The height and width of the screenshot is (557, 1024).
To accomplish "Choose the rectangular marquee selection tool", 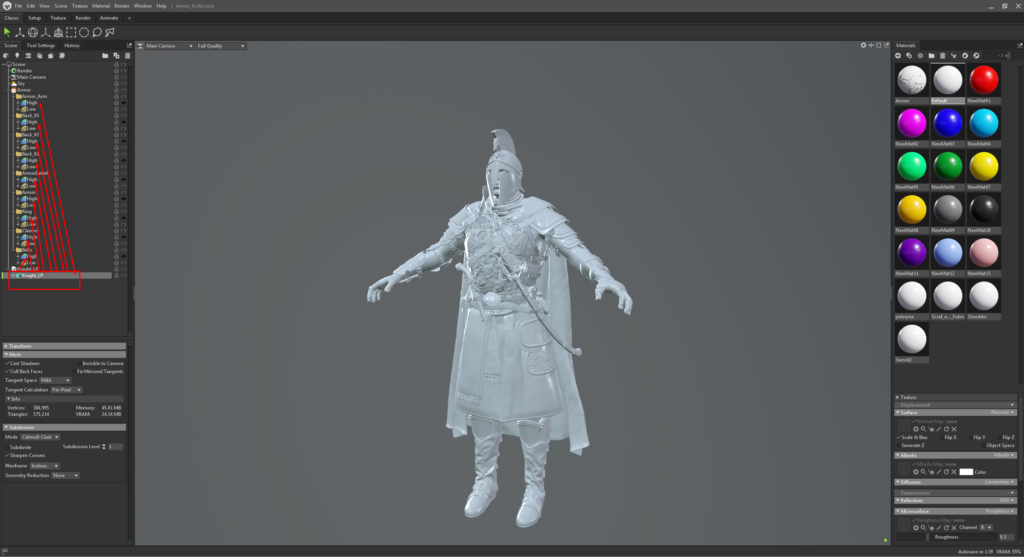I will coord(71,32).
